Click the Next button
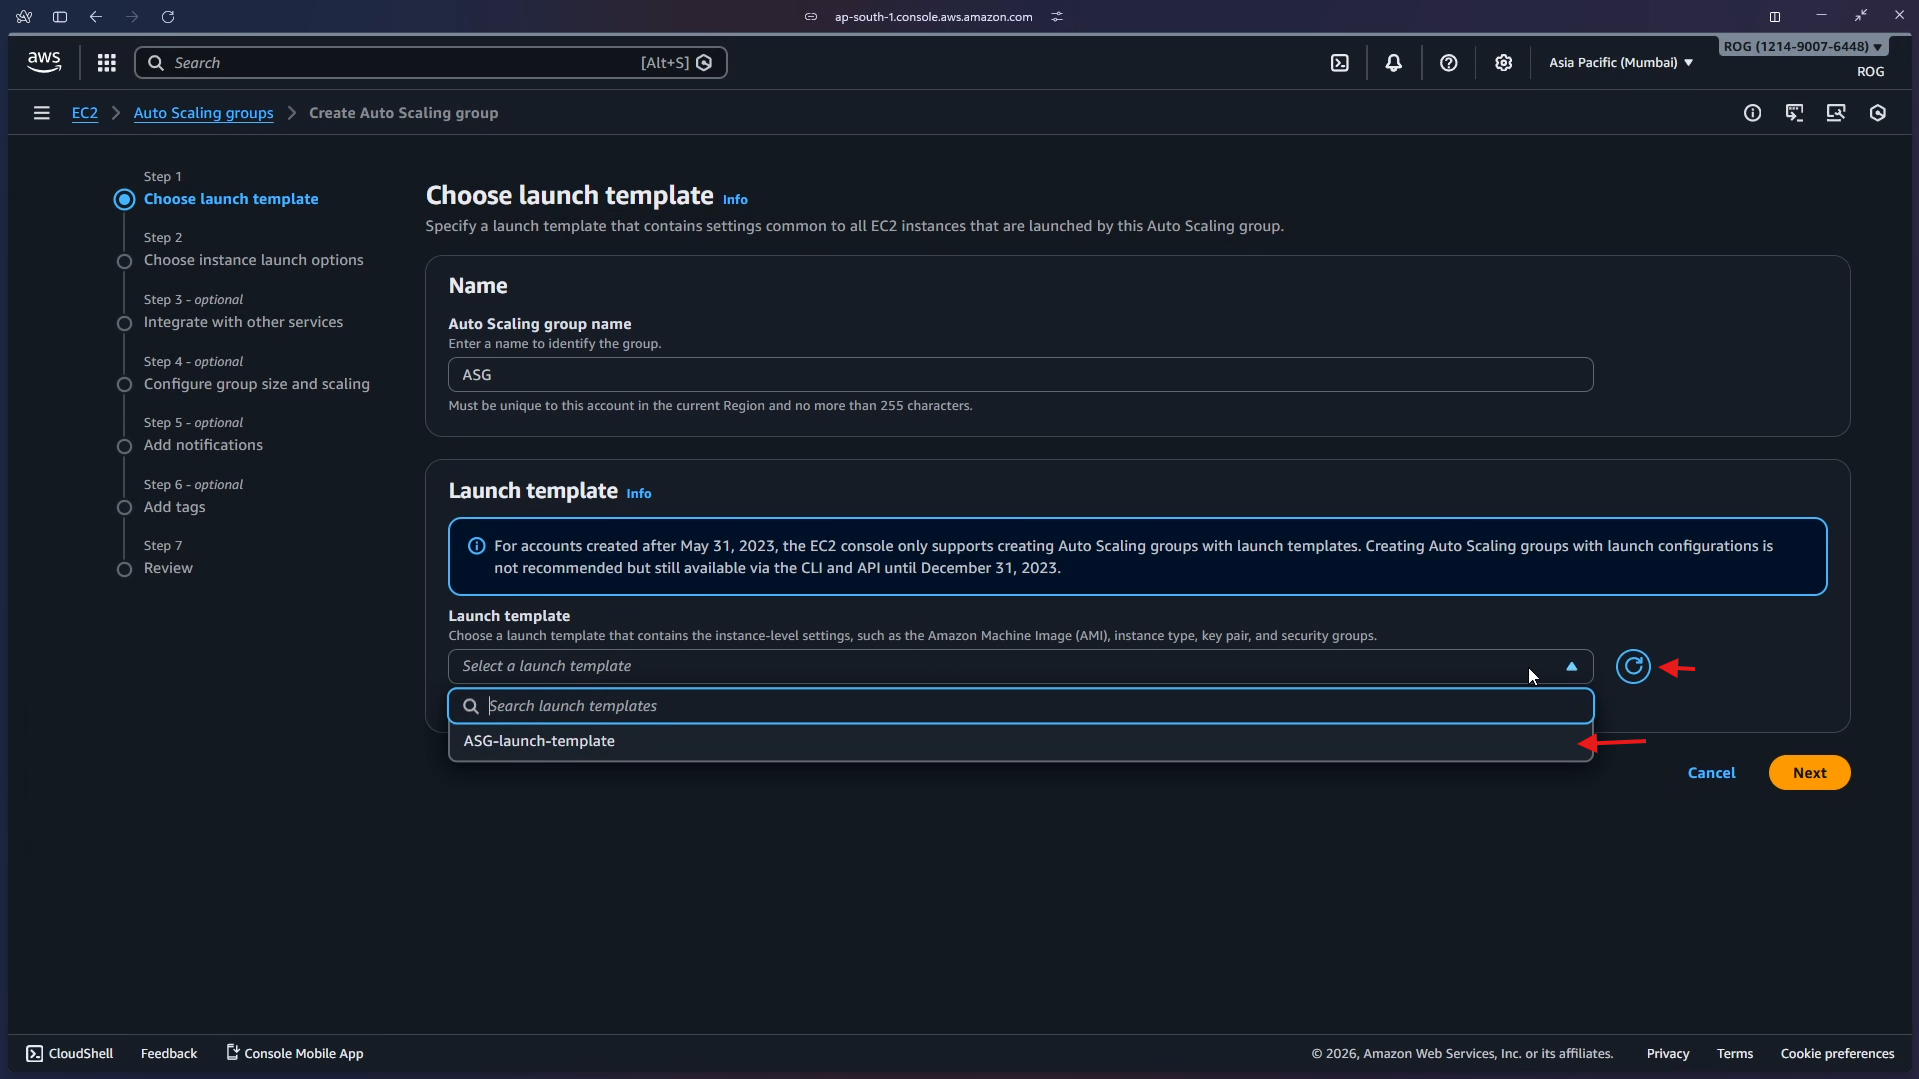Screen dimensions: 1919x1079 (1809, 772)
